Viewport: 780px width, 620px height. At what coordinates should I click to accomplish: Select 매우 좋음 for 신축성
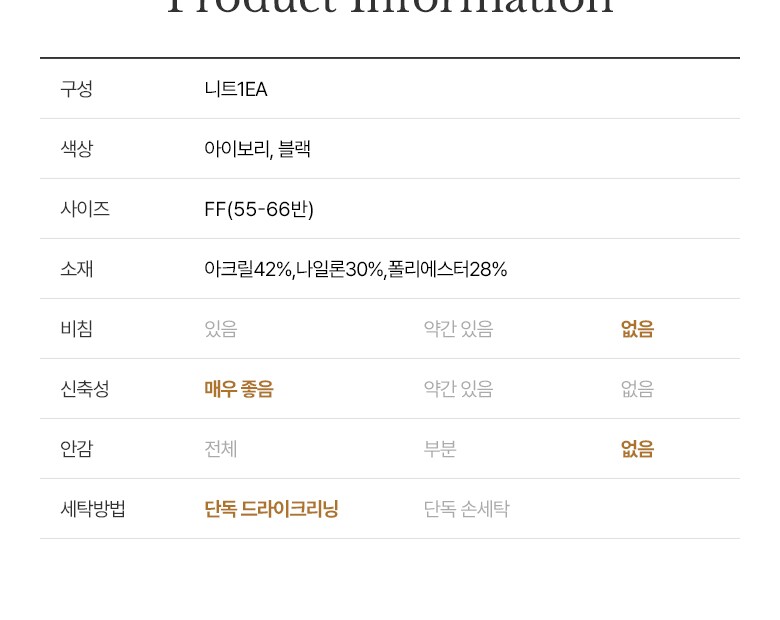point(238,389)
